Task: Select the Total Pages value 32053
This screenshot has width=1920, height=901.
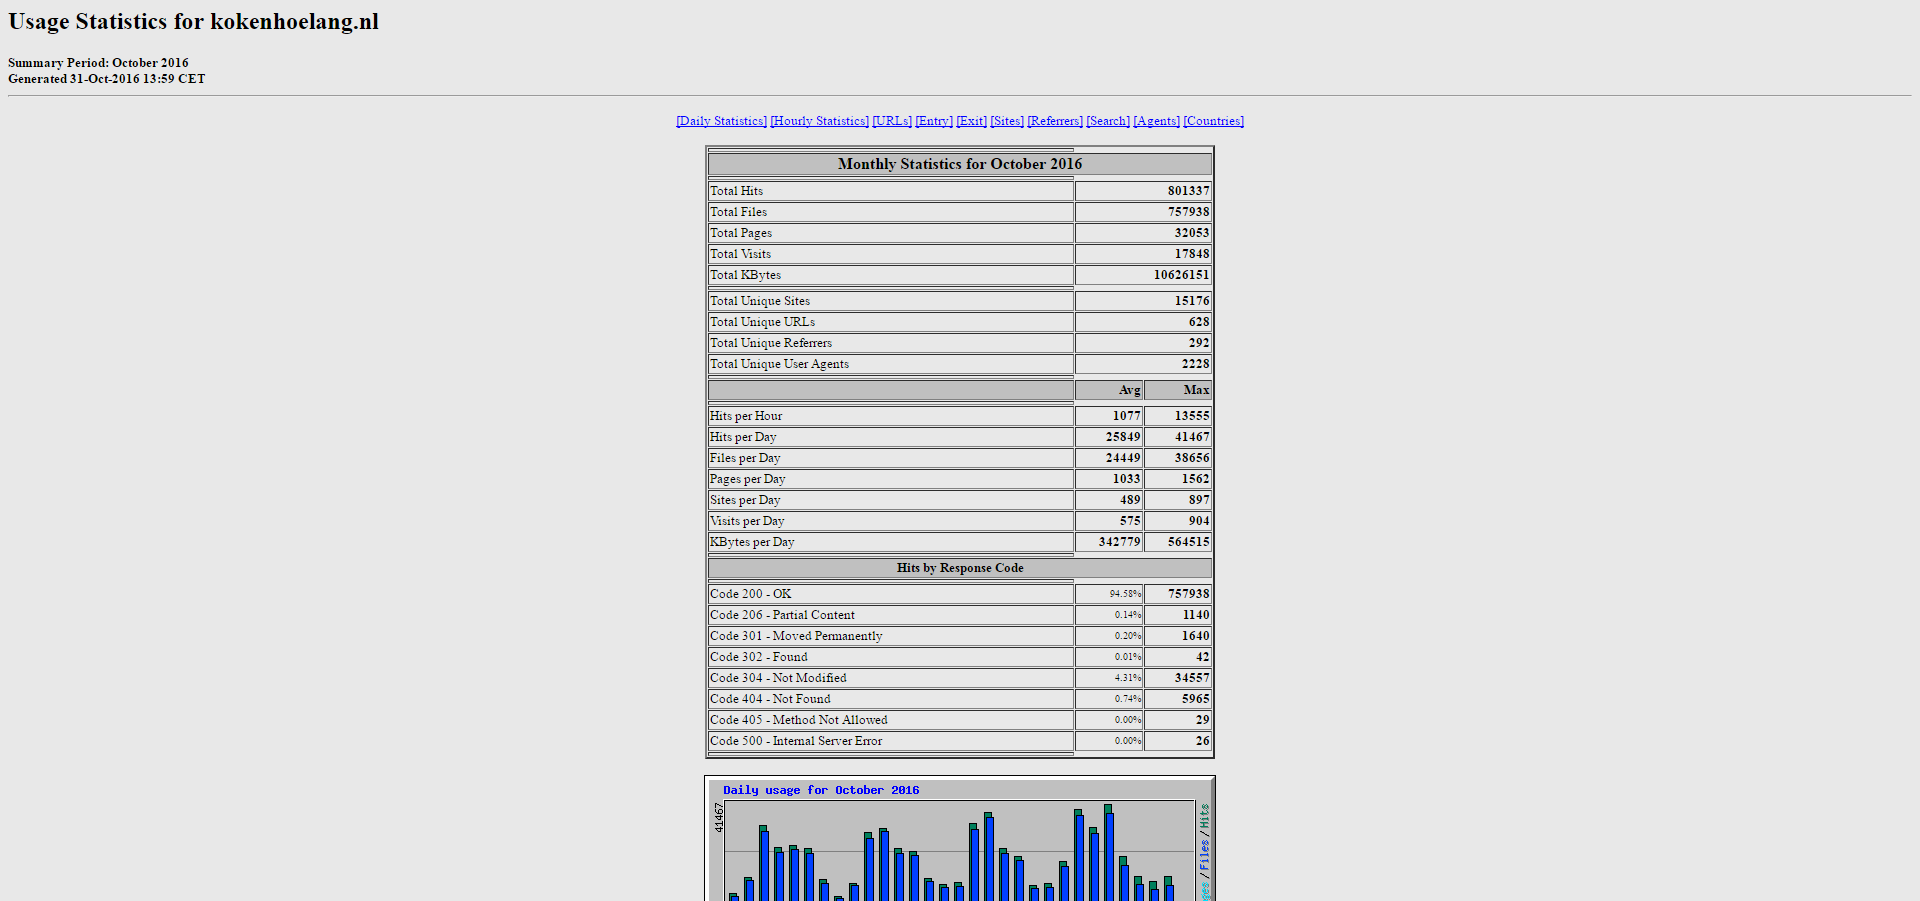Action: [1191, 233]
